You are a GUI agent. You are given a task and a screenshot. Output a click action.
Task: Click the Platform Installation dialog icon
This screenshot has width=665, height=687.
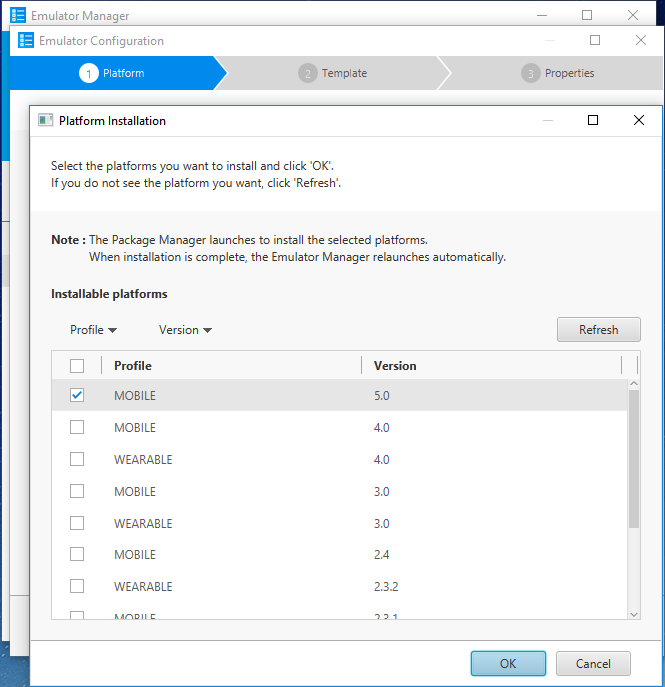click(45, 121)
